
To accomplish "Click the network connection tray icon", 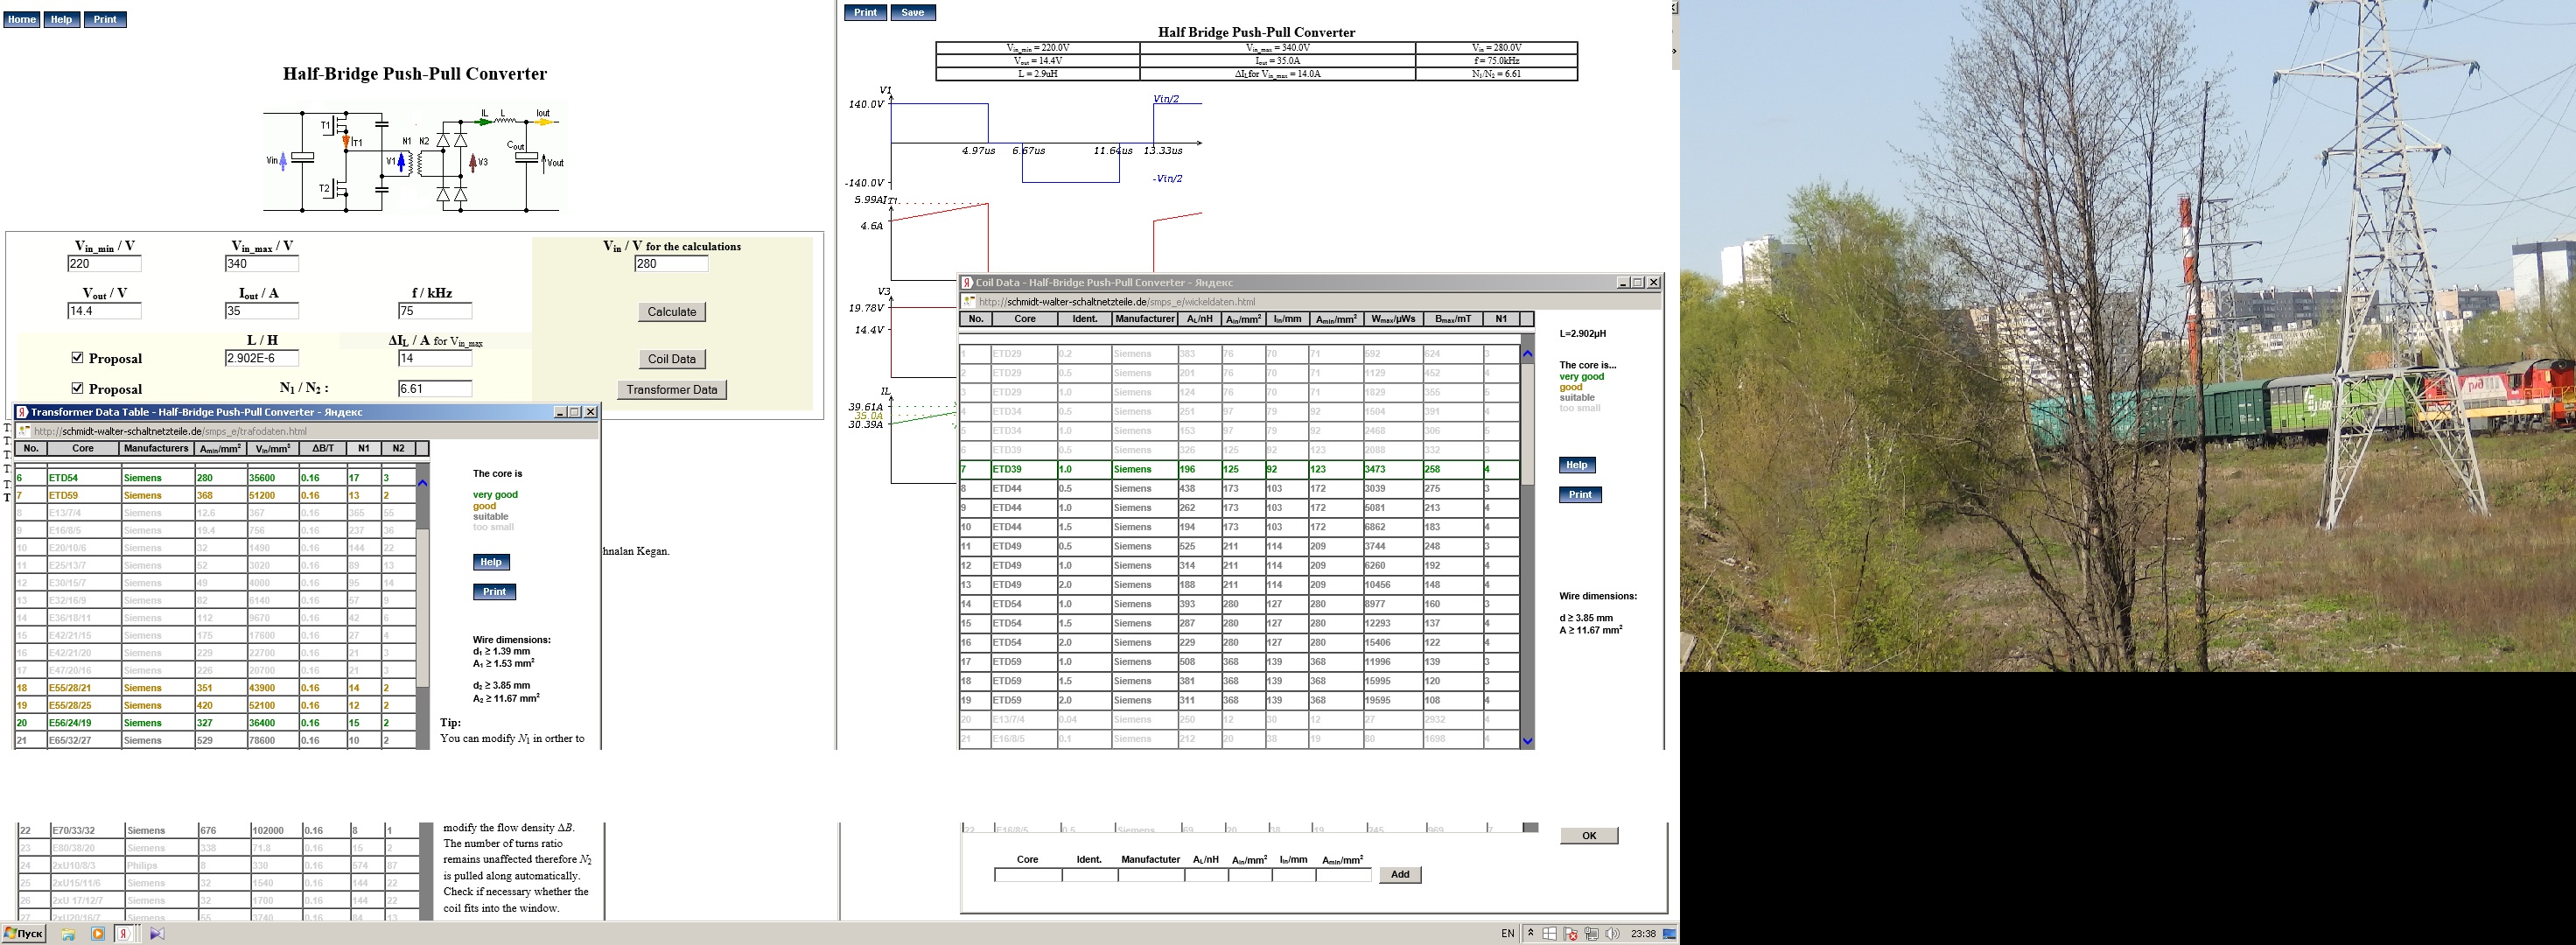I will point(1591,934).
